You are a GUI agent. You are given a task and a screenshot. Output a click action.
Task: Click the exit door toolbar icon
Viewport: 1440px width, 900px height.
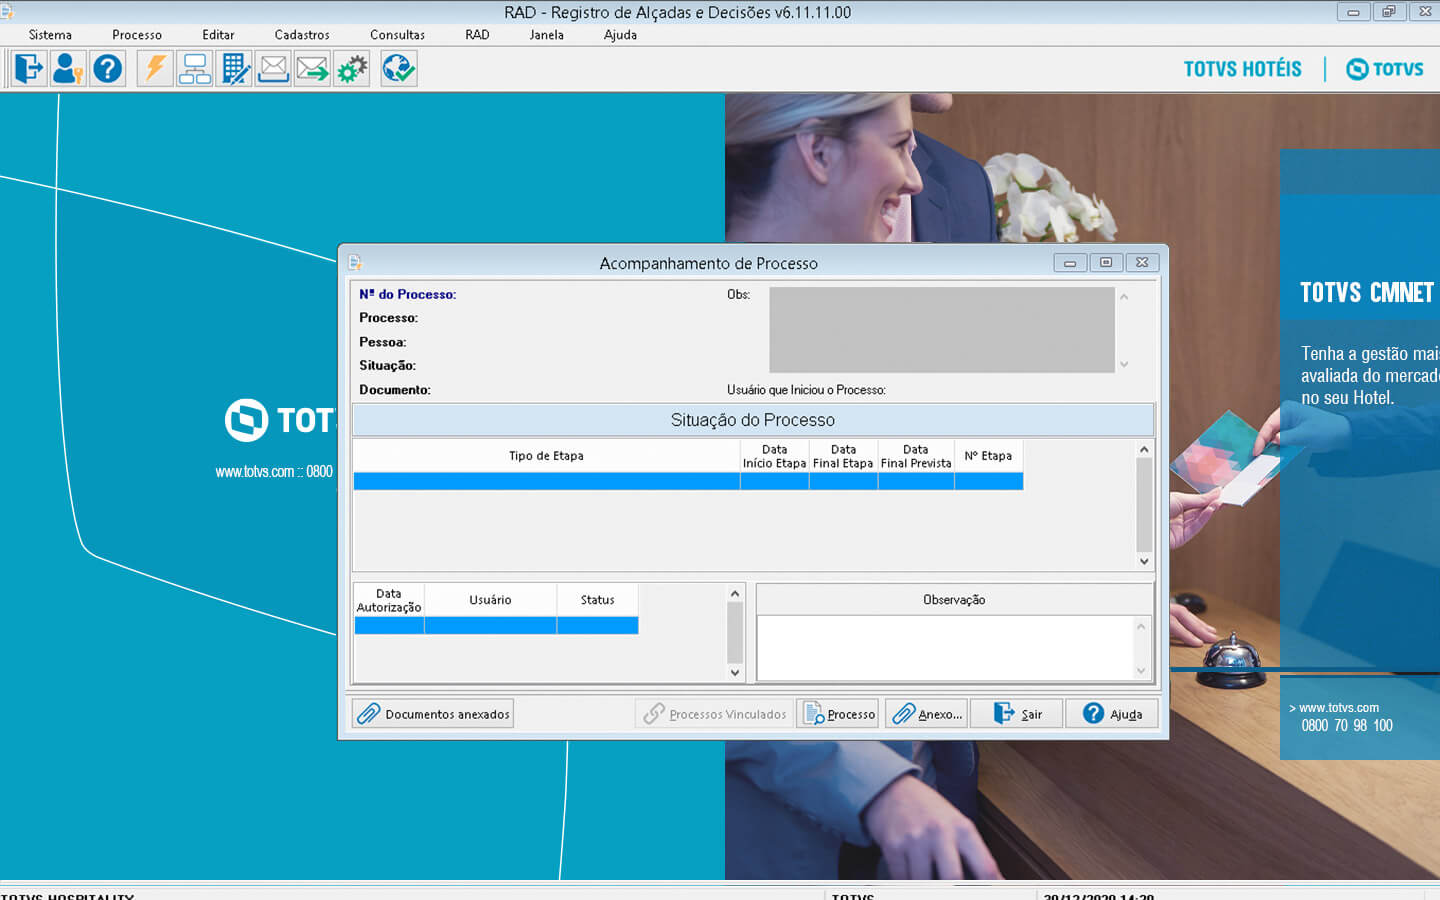(x=29, y=69)
